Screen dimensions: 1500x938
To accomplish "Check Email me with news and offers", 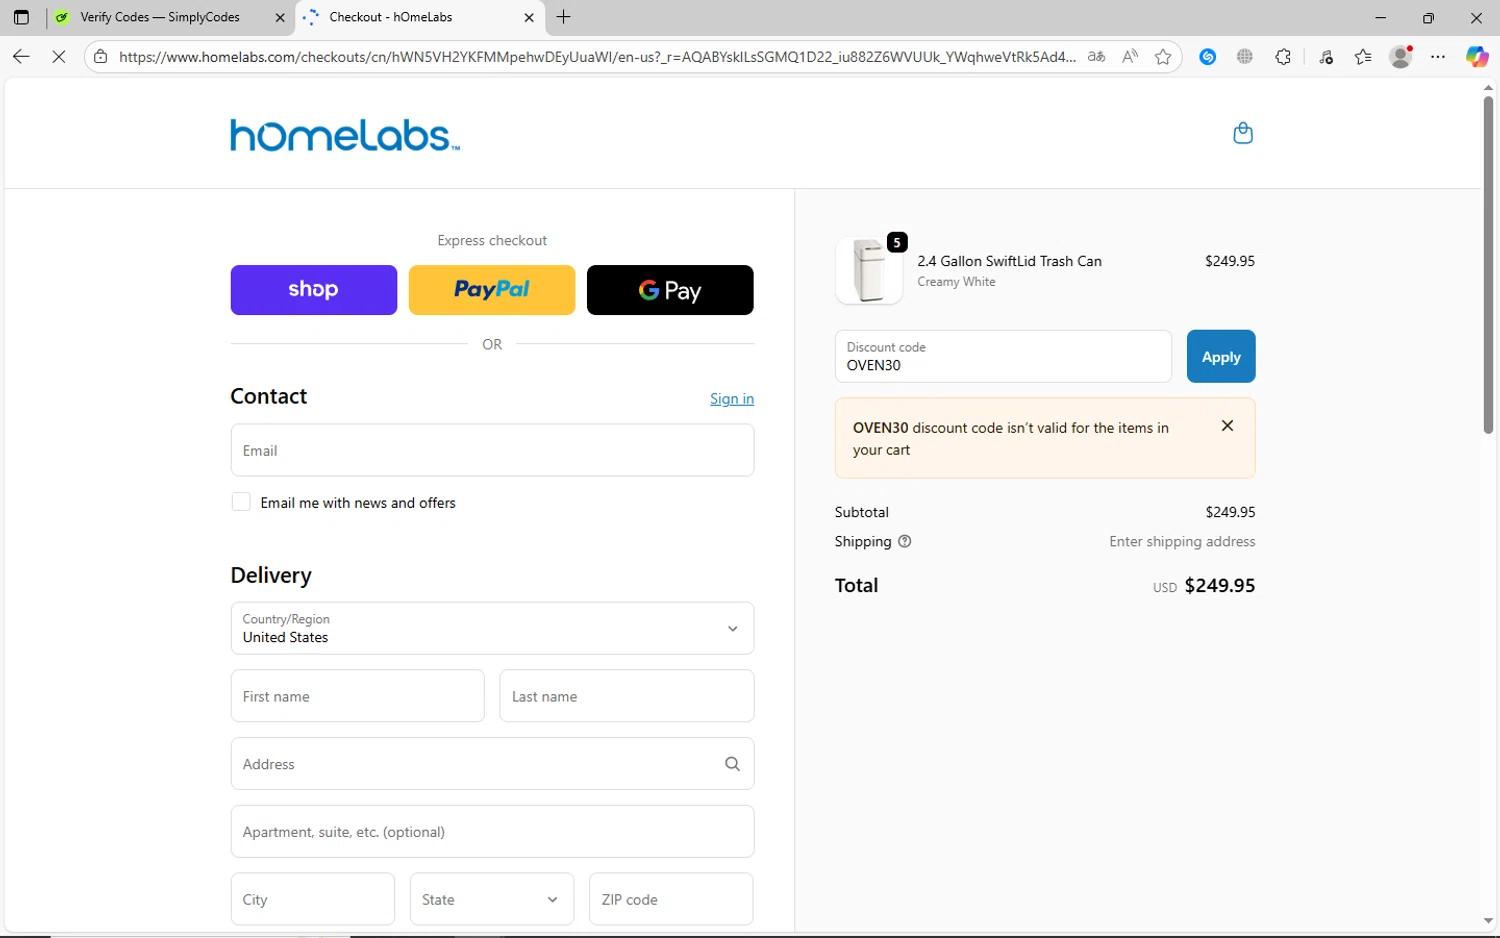I will pyautogui.click(x=241, y=502).
